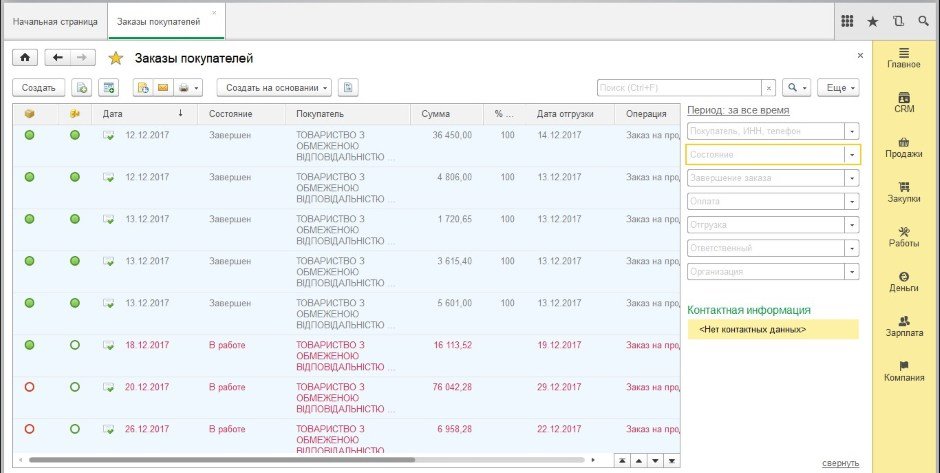Add Заказы покупателей to favorites star

click(116, 59)
